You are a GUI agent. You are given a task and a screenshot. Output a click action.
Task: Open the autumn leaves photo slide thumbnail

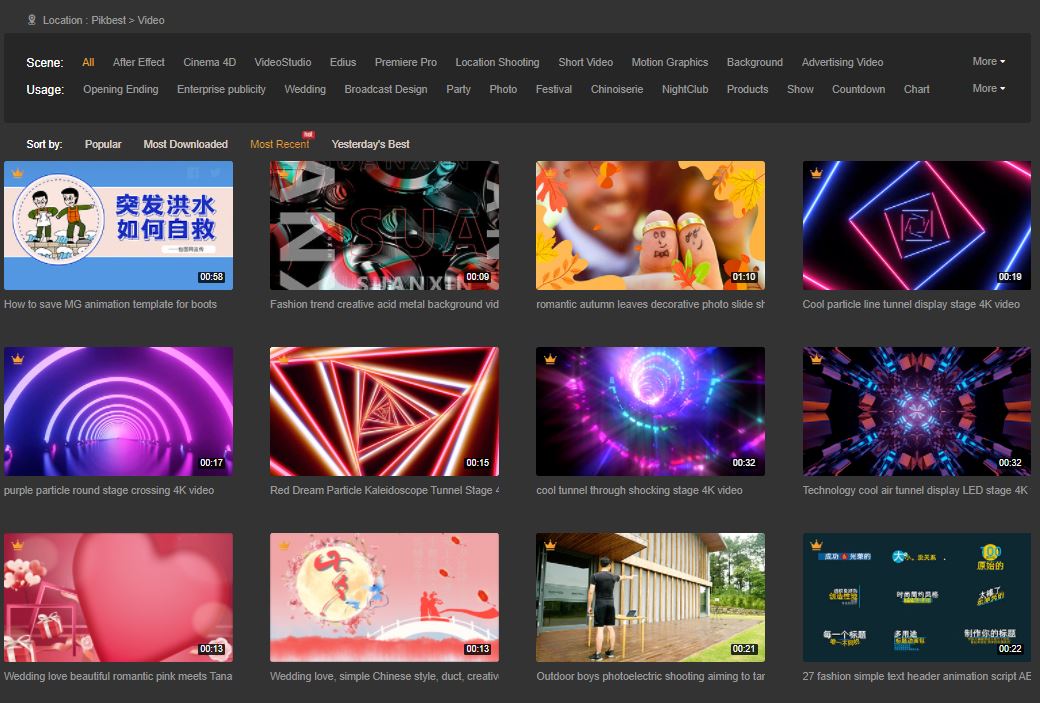[650, 225]
